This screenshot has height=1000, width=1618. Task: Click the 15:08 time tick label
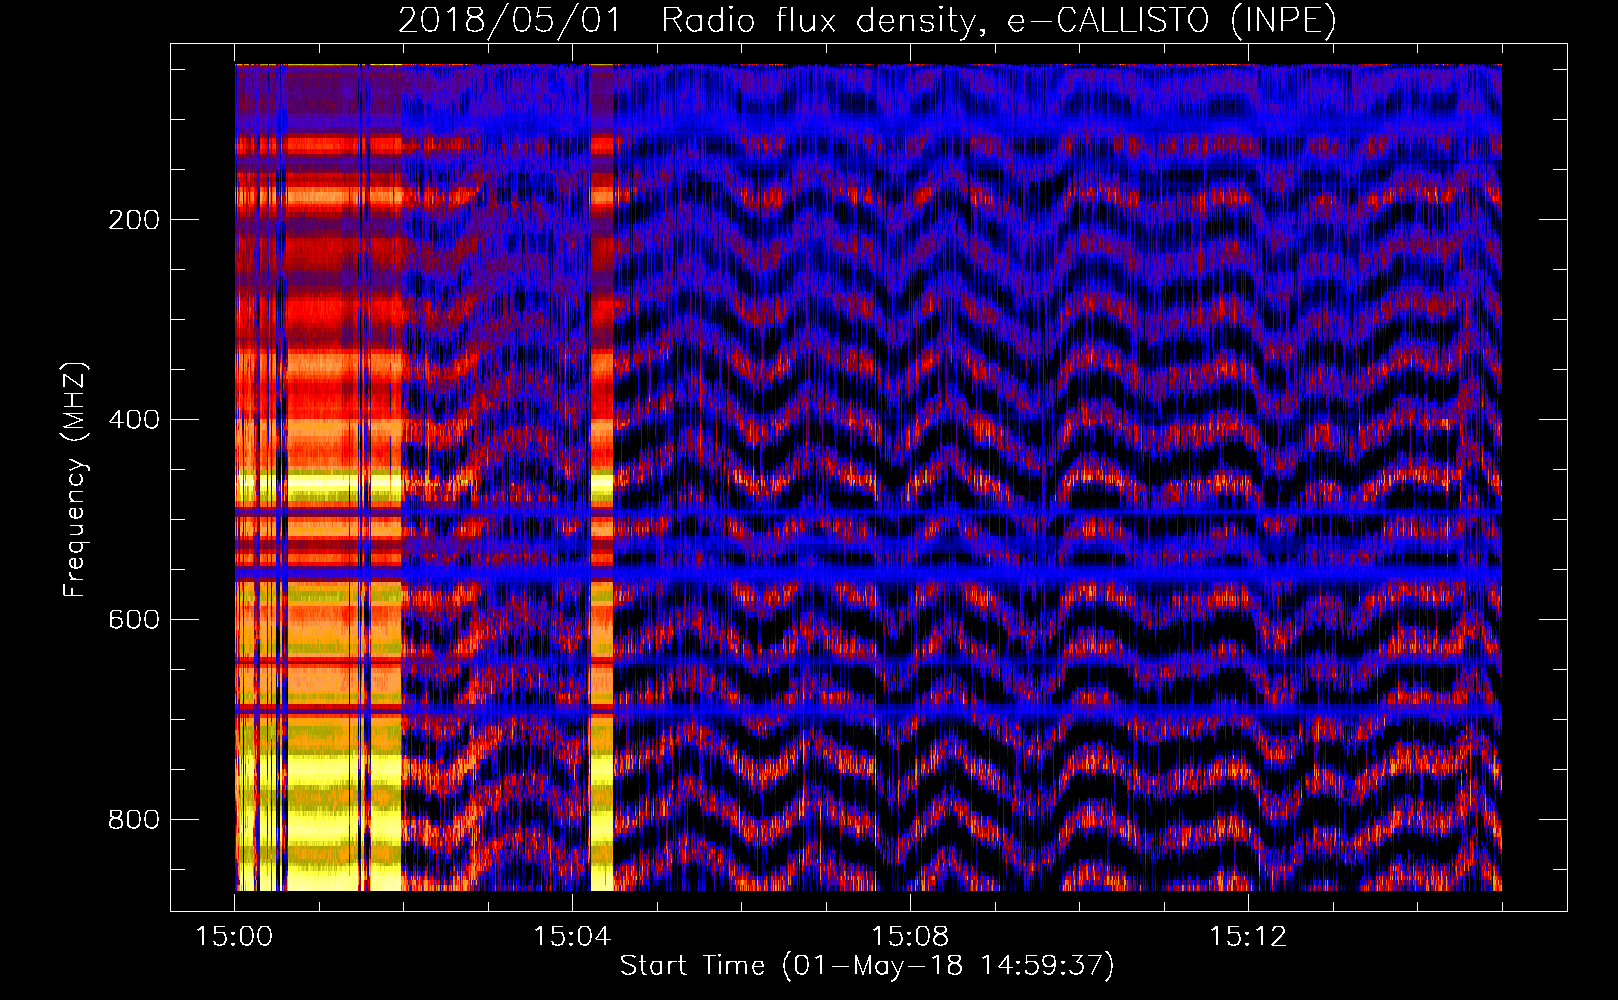pos(910,937)
